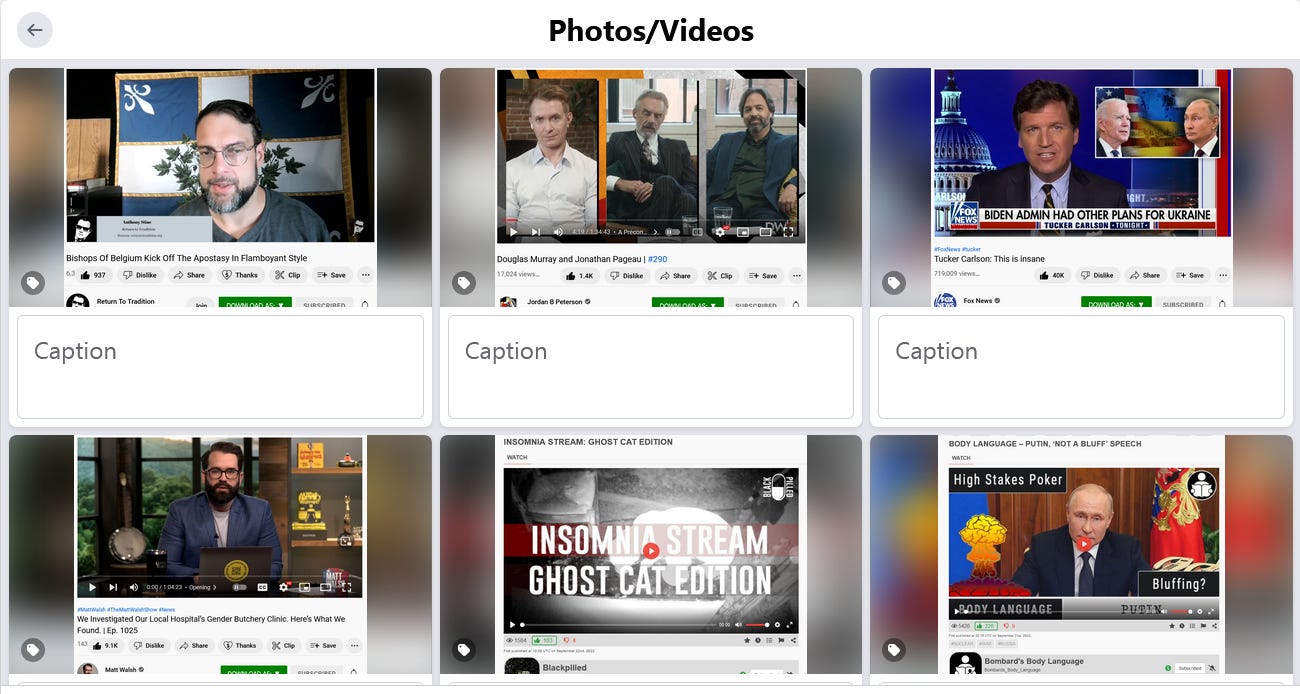This screenshot has height=694, width=1300.
Task: Open the Insomnia Stream Ghost Cat thumbnail
Action: click(651, 554)
